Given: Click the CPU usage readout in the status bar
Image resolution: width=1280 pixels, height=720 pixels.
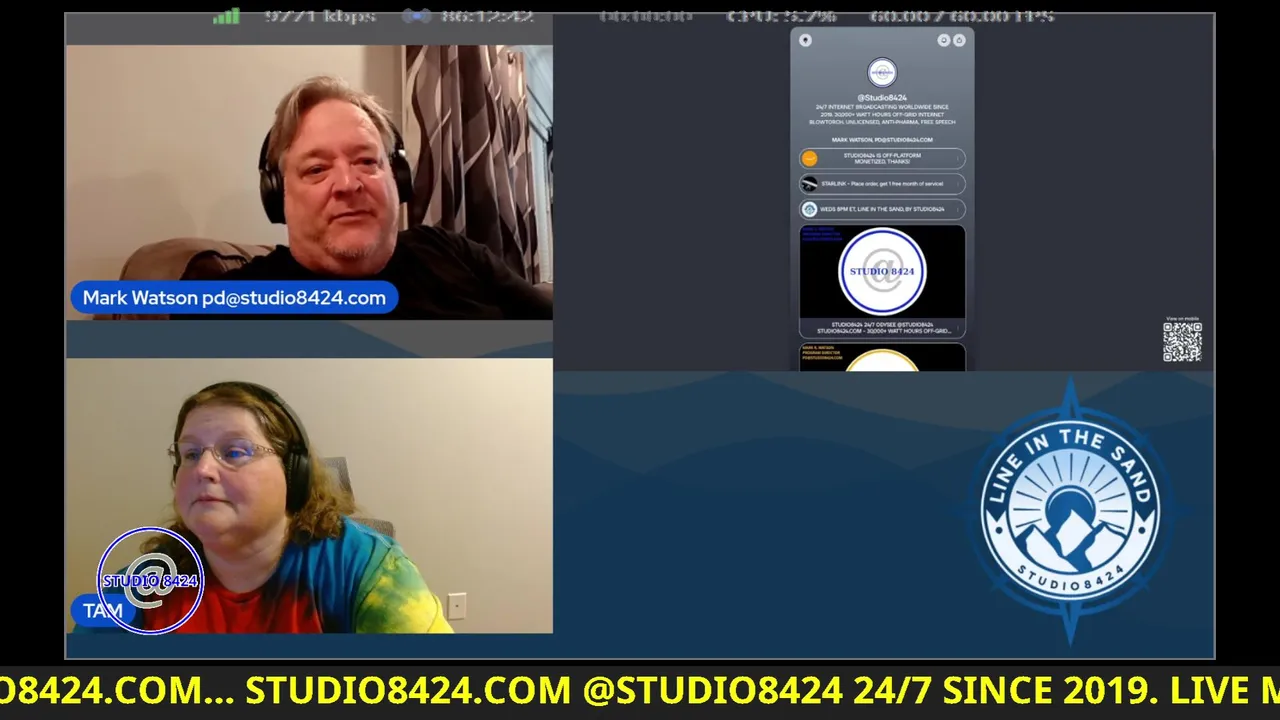Looking at the screenshot, I should pyautogui.click(x=781, y=16).
